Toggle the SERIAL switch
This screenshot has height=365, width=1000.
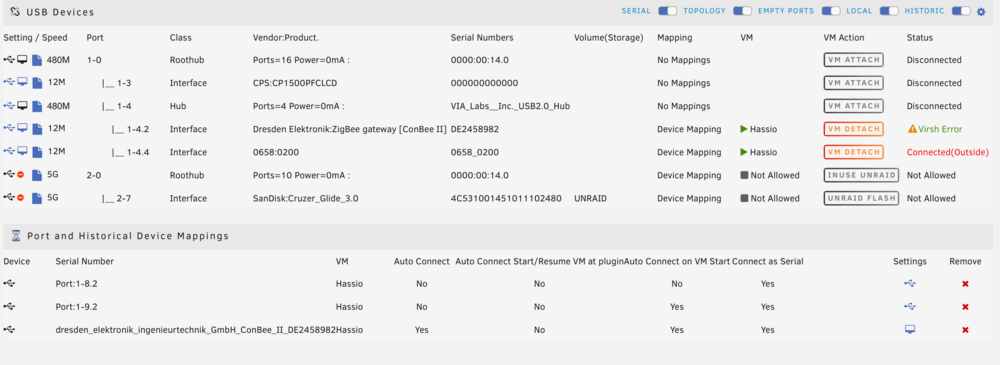(667, 11)
